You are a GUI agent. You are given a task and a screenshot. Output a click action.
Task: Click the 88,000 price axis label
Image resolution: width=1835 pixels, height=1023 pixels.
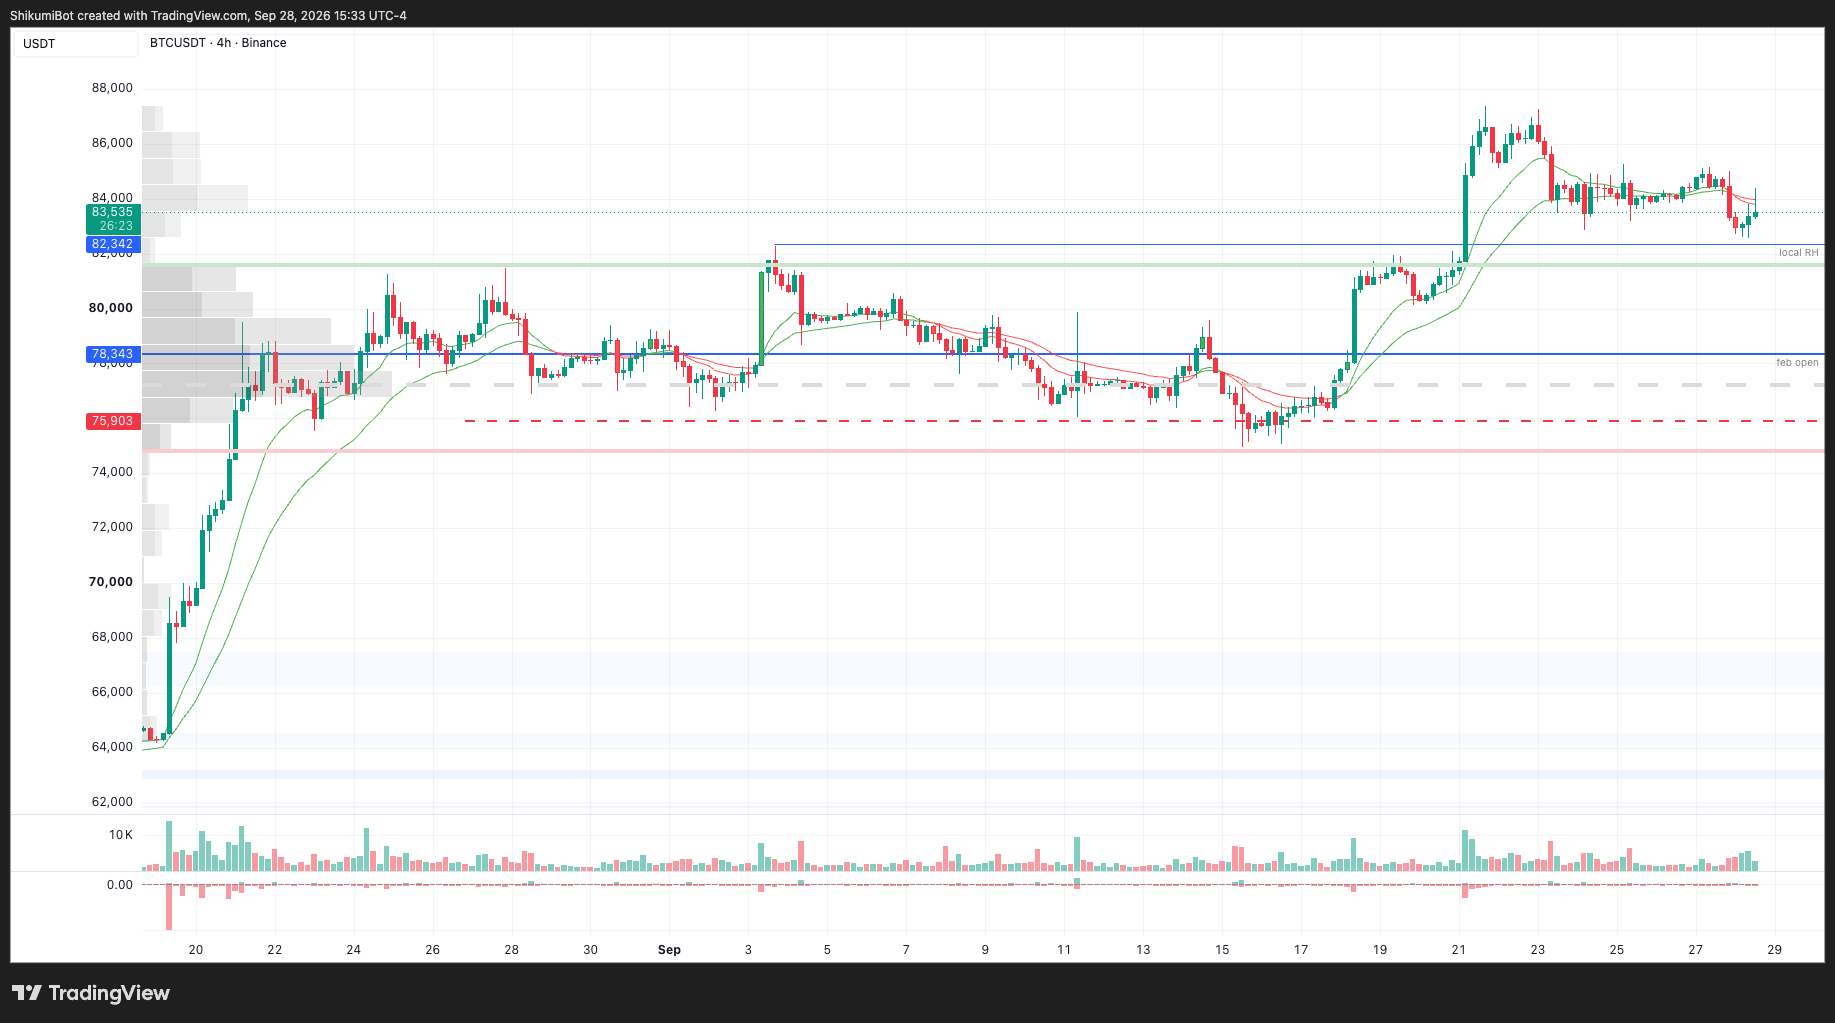click(112, 88)
